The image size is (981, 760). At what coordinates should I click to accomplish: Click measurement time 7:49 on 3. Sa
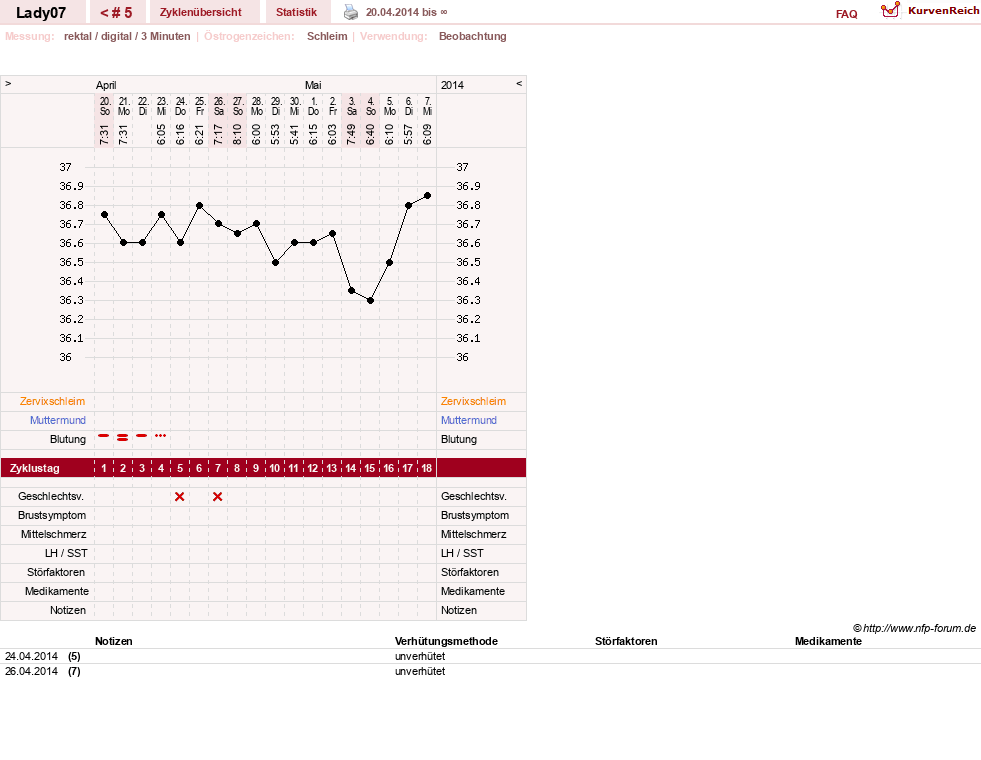click(351, 134)
